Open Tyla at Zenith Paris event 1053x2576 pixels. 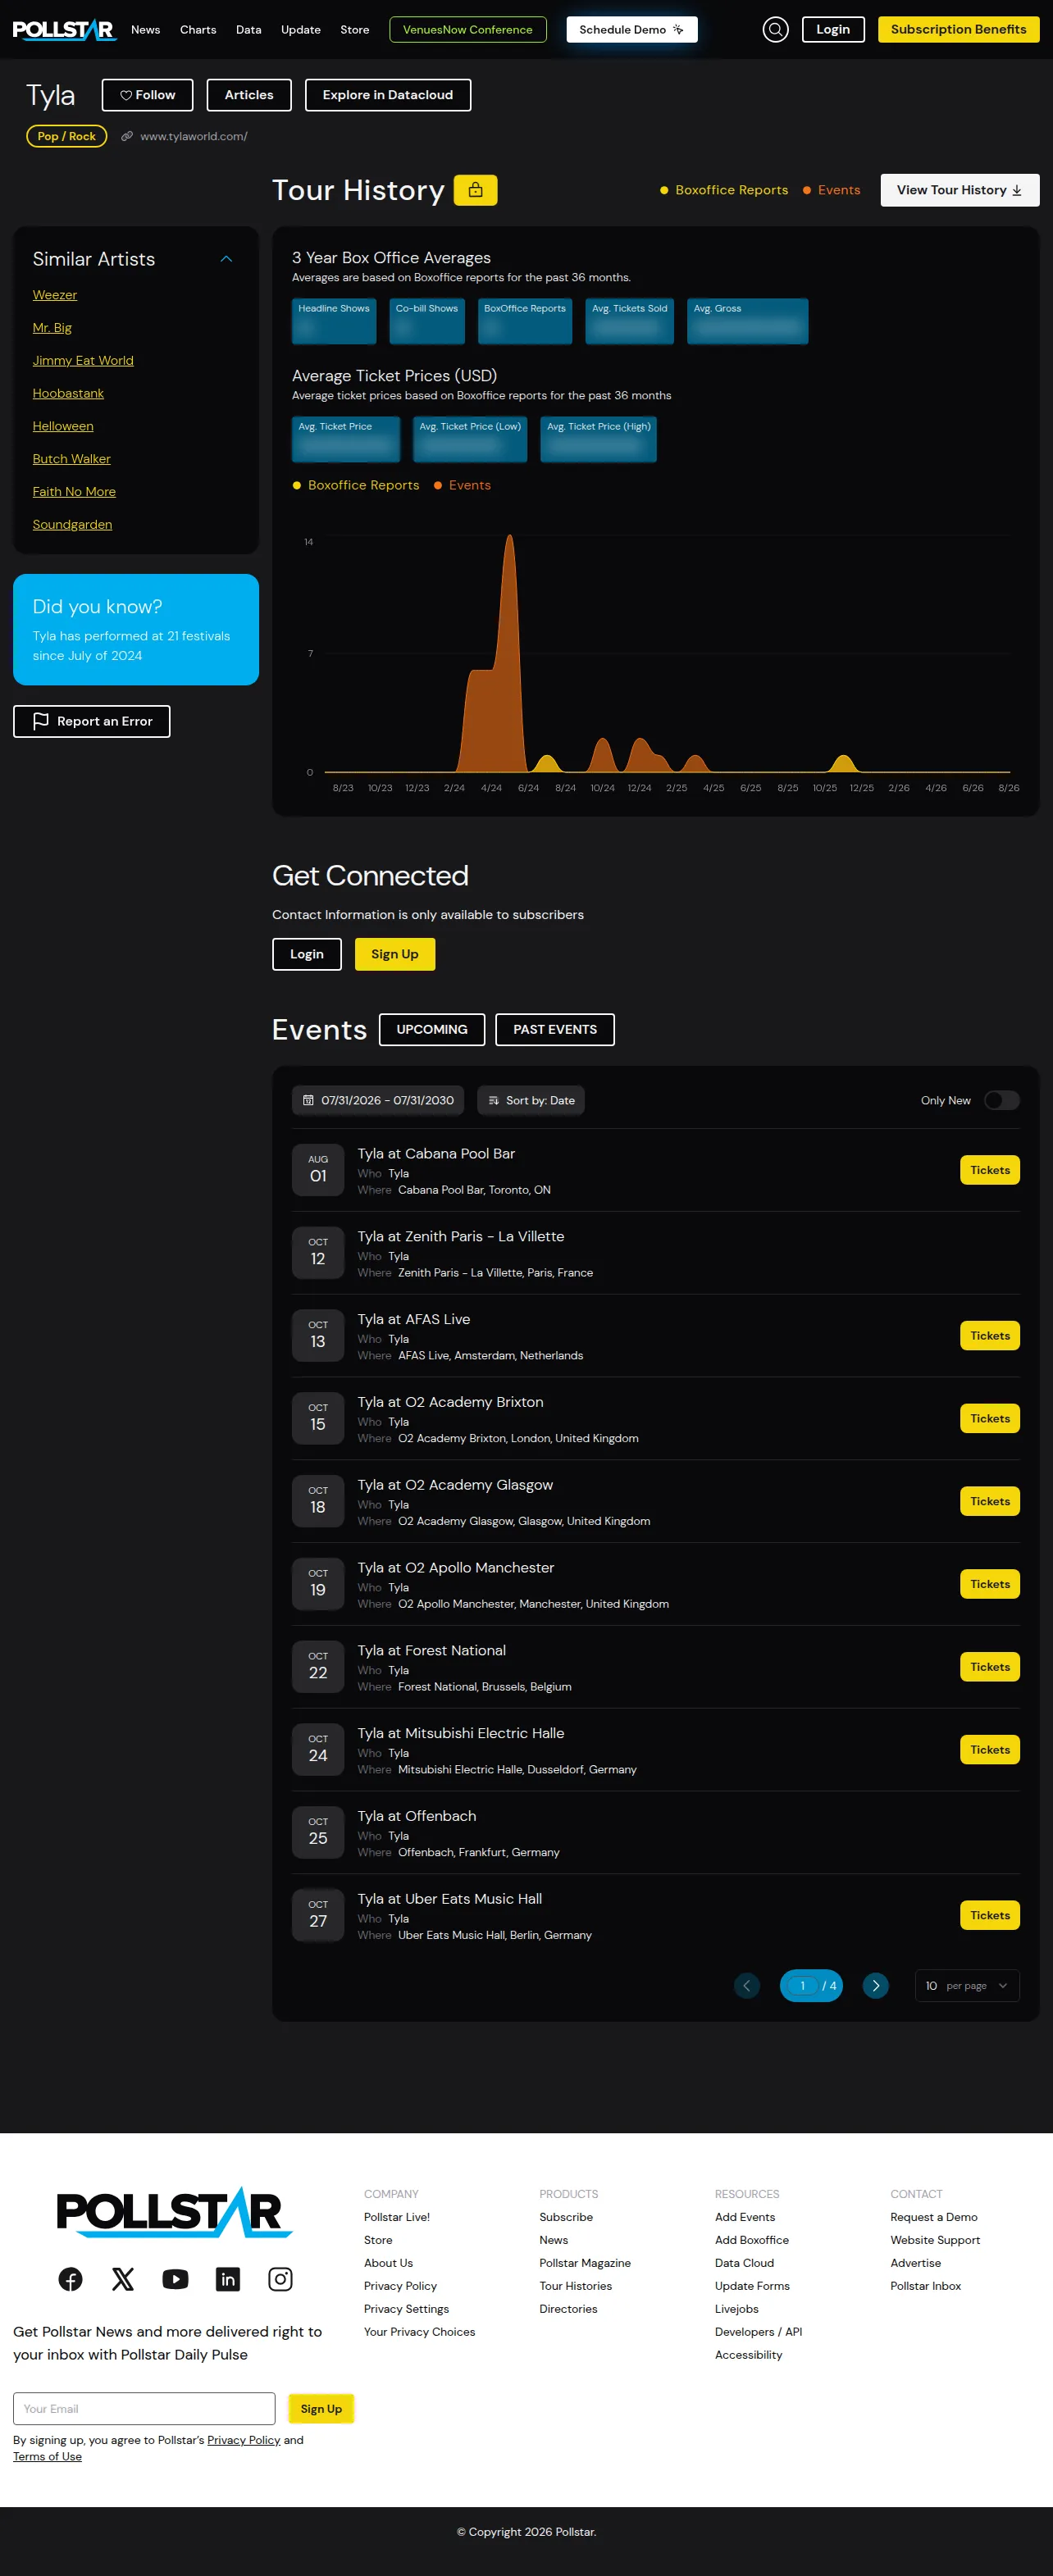click(x=461, y=1237)
